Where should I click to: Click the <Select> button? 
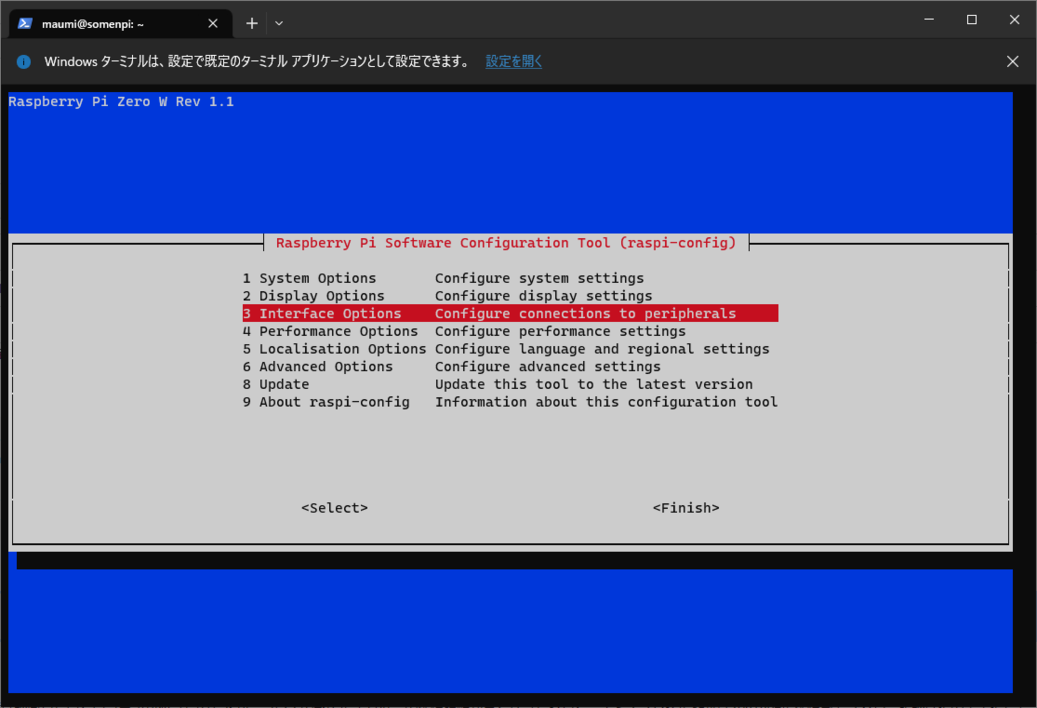tap(335, 508)
